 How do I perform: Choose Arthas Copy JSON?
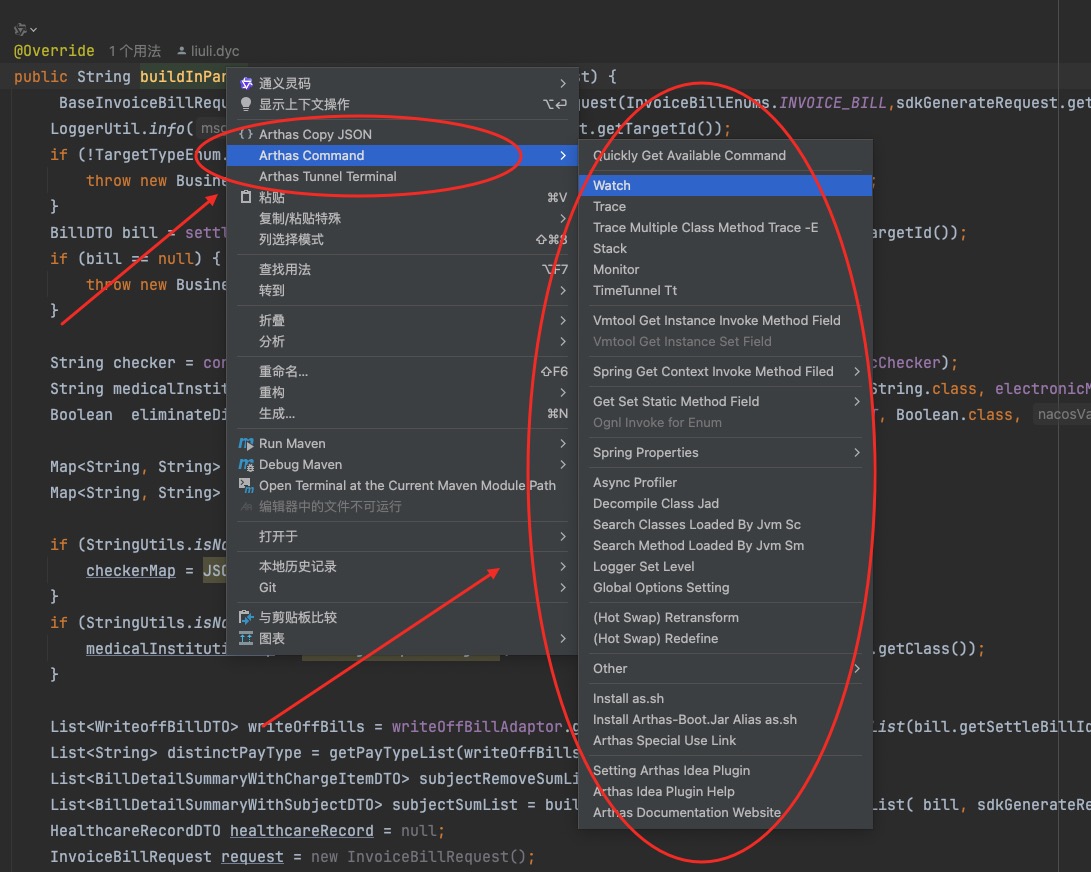point(402,134)
